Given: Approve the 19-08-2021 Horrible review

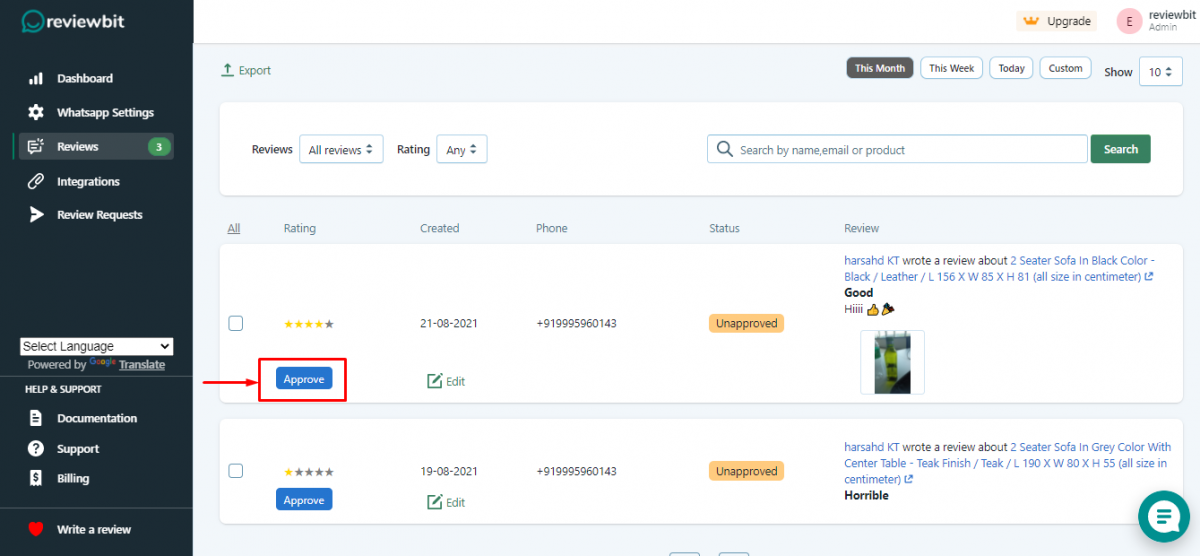Looking at the screenshot, I should (x=304, y=500).
